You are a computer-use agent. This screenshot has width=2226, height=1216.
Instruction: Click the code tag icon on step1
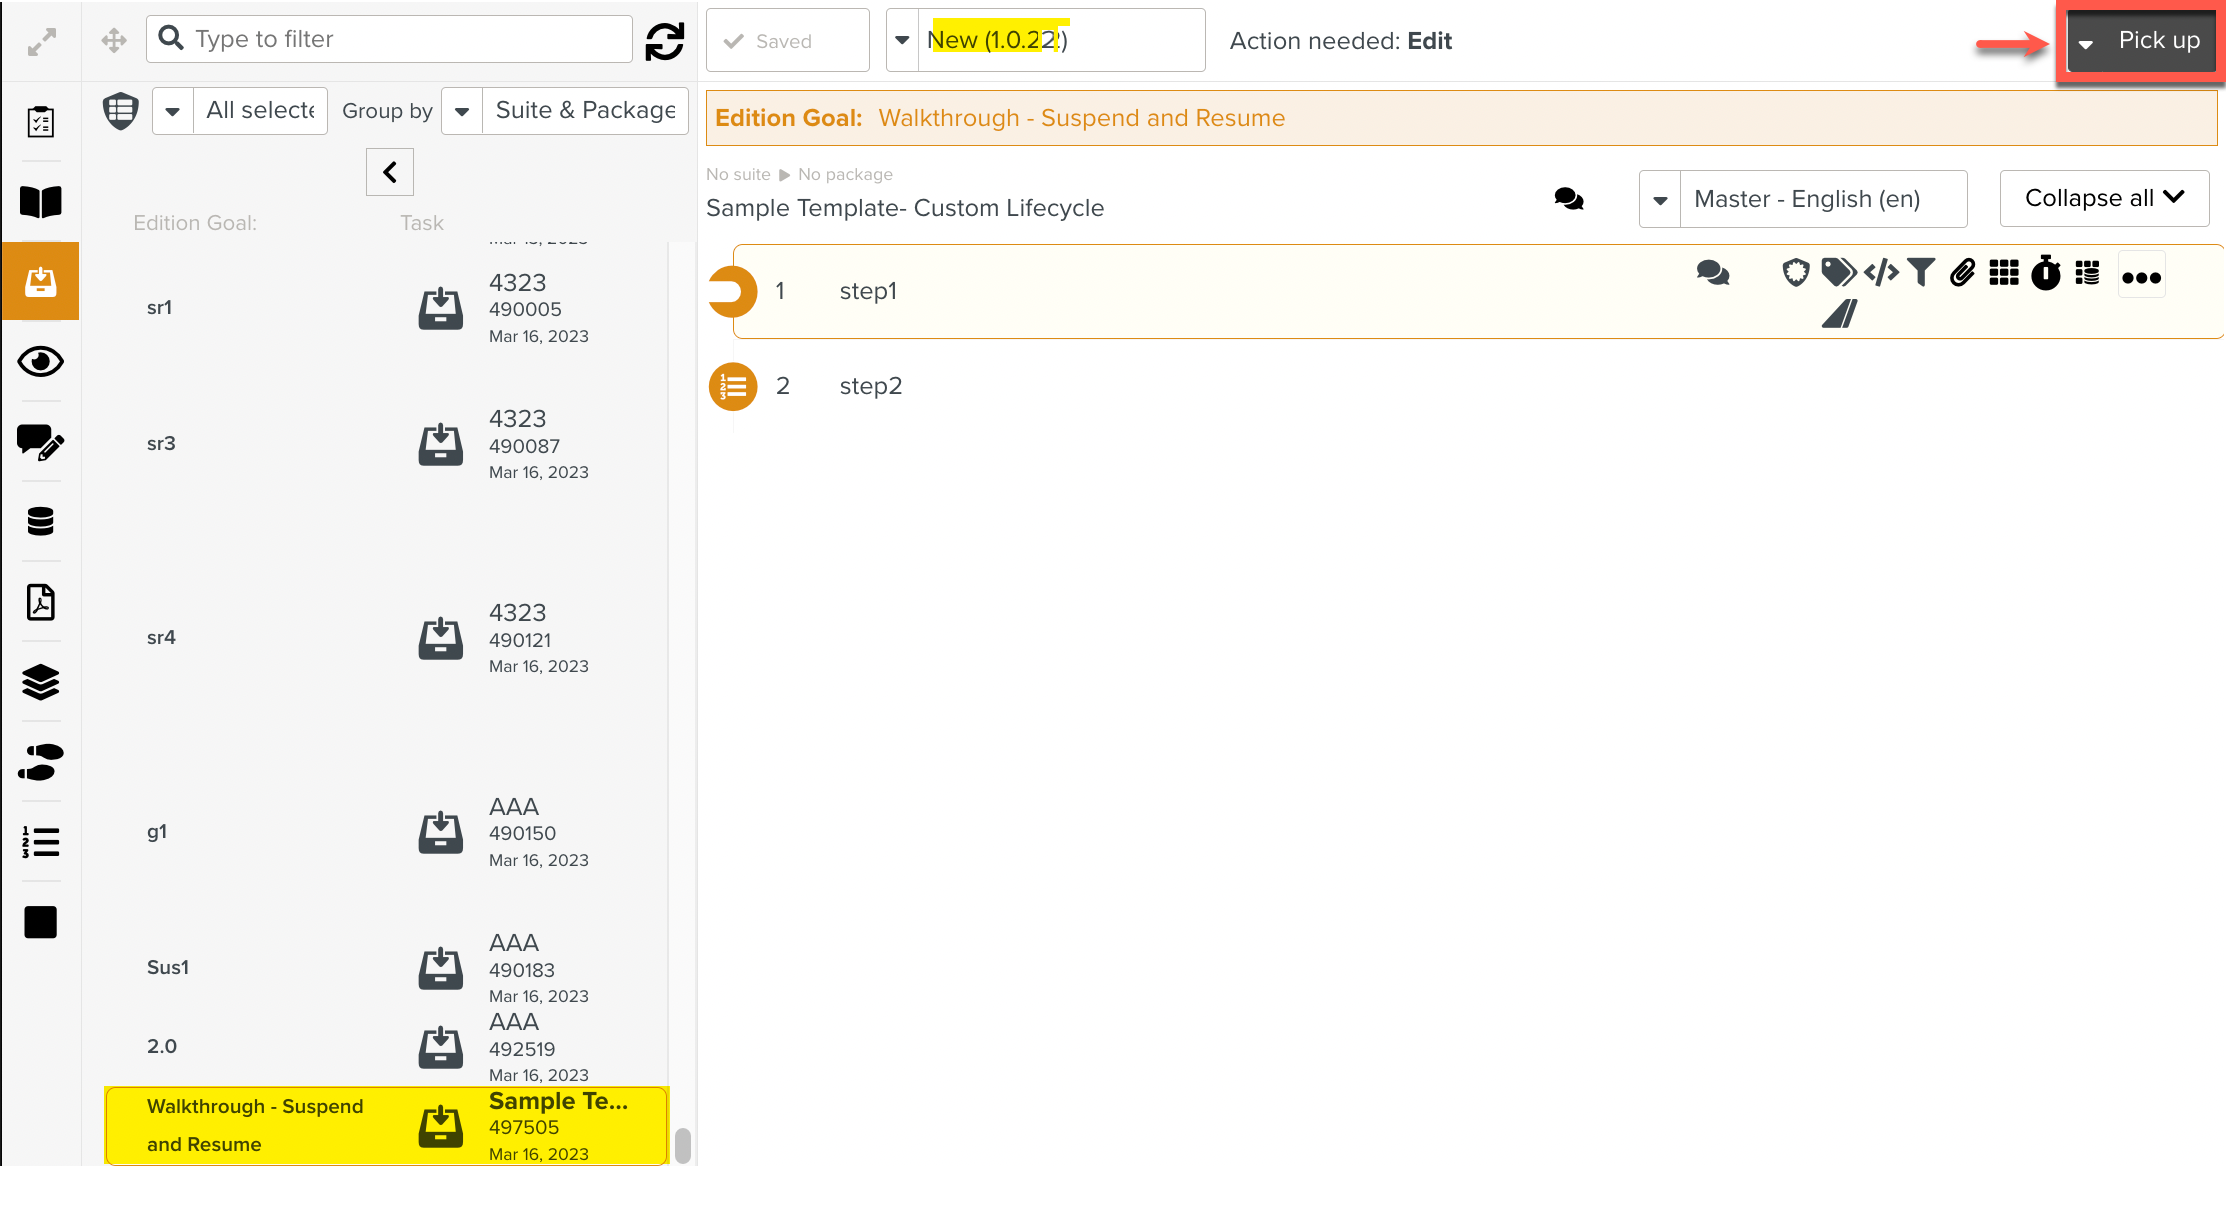point(1880,273)
